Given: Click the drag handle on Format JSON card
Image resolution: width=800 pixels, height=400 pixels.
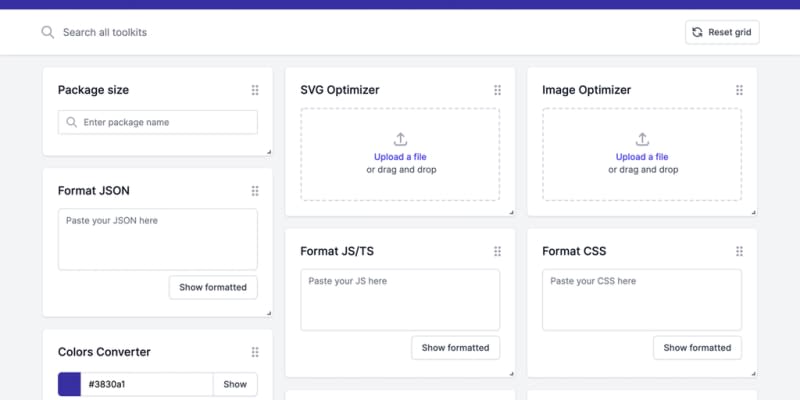Looking at the screenshot, I should tap(255, 191).
